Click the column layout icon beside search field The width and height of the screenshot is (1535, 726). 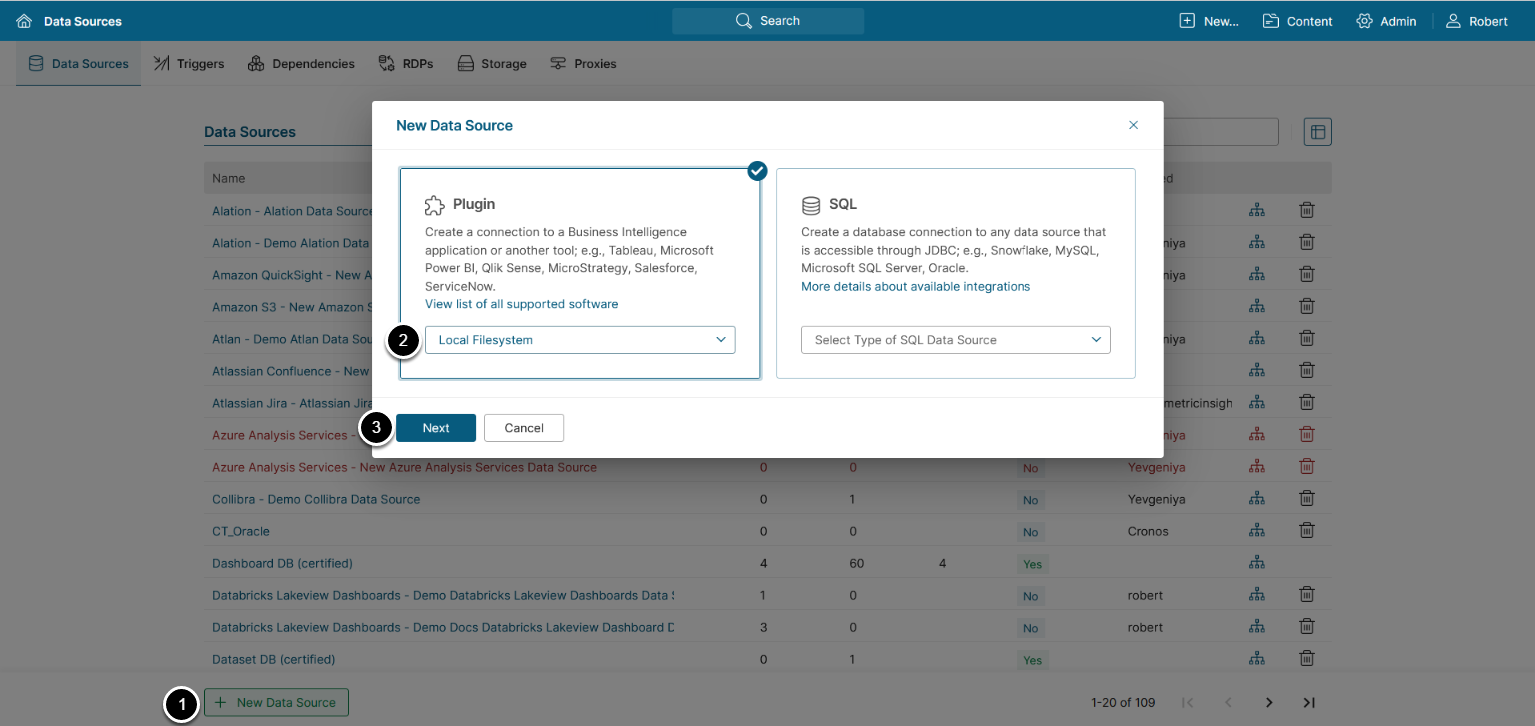[x=1317, y=132]
